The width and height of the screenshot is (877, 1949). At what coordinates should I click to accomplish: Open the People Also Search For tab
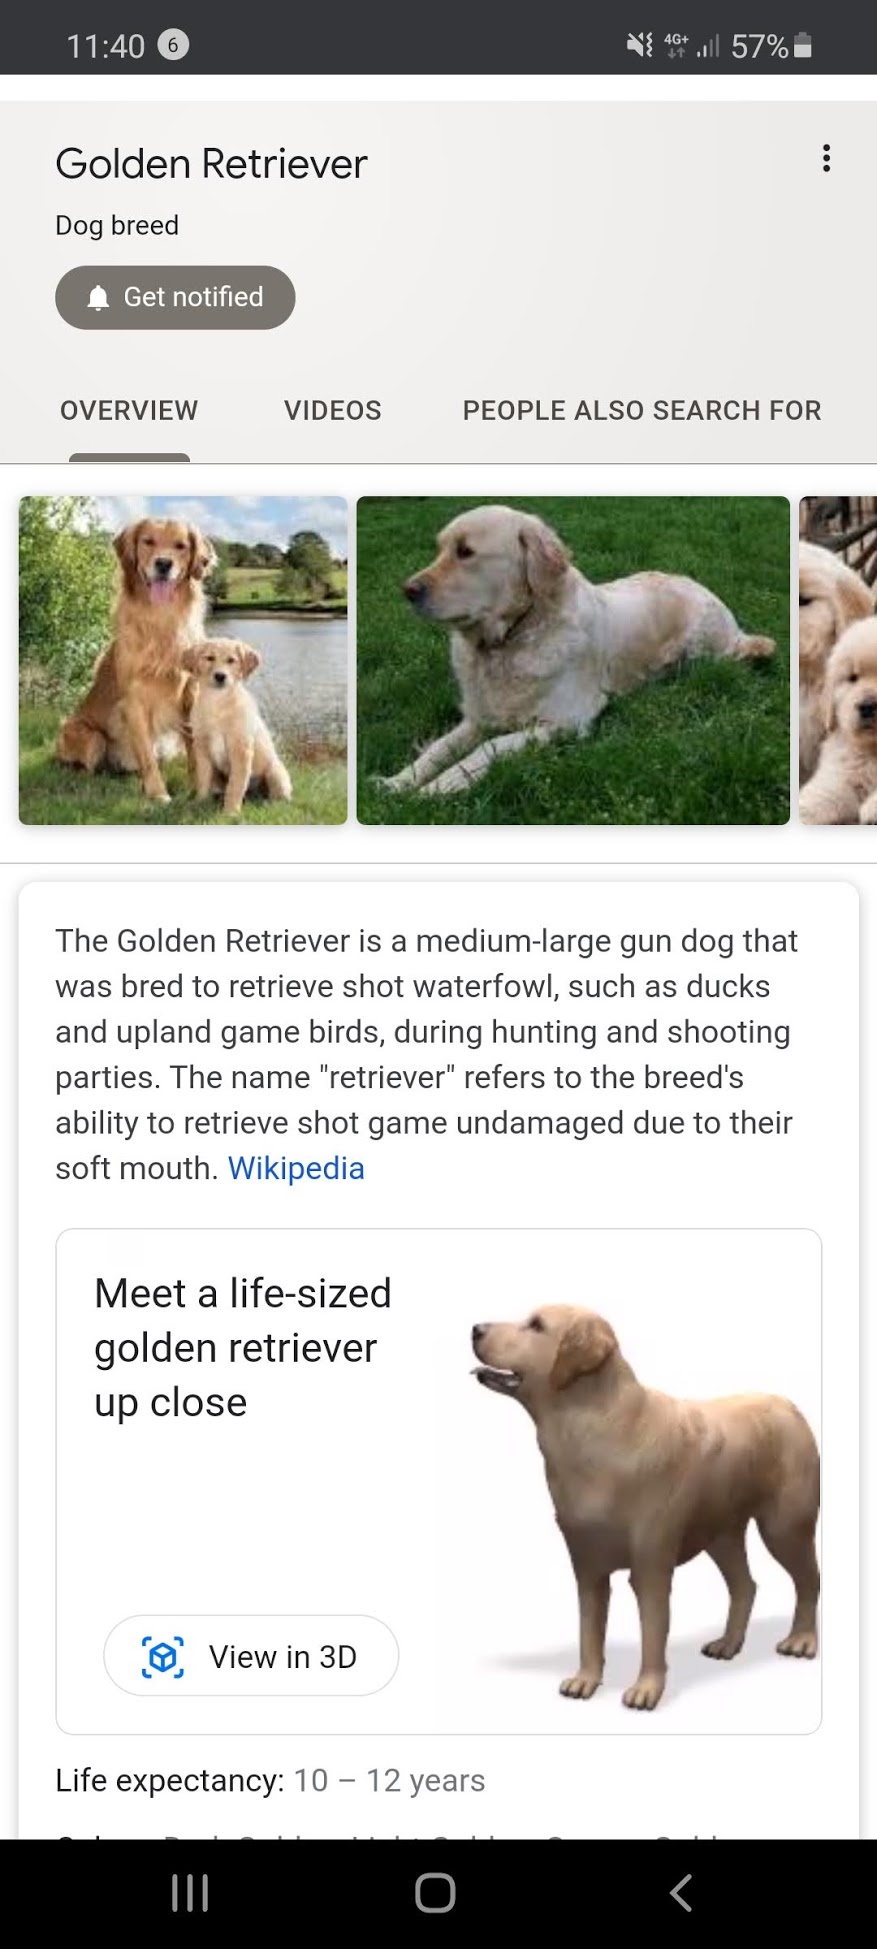tap(642, 410)
